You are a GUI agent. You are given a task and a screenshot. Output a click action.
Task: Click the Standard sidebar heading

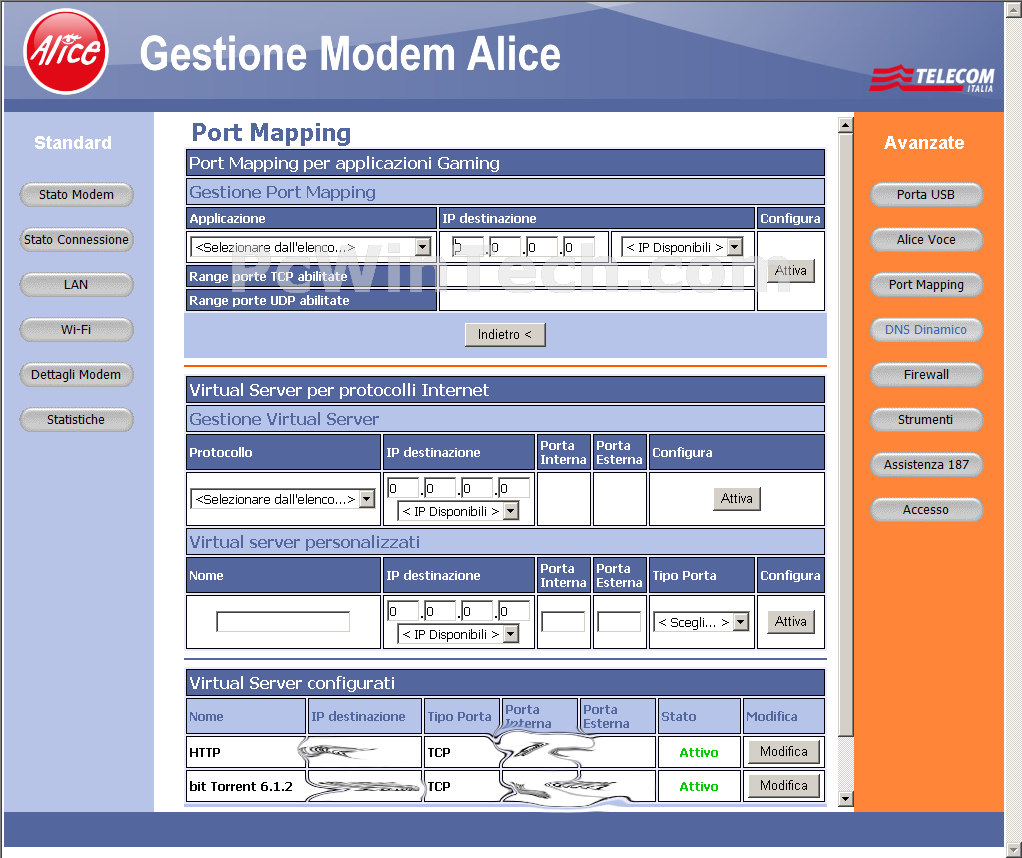tap(73, 142)
